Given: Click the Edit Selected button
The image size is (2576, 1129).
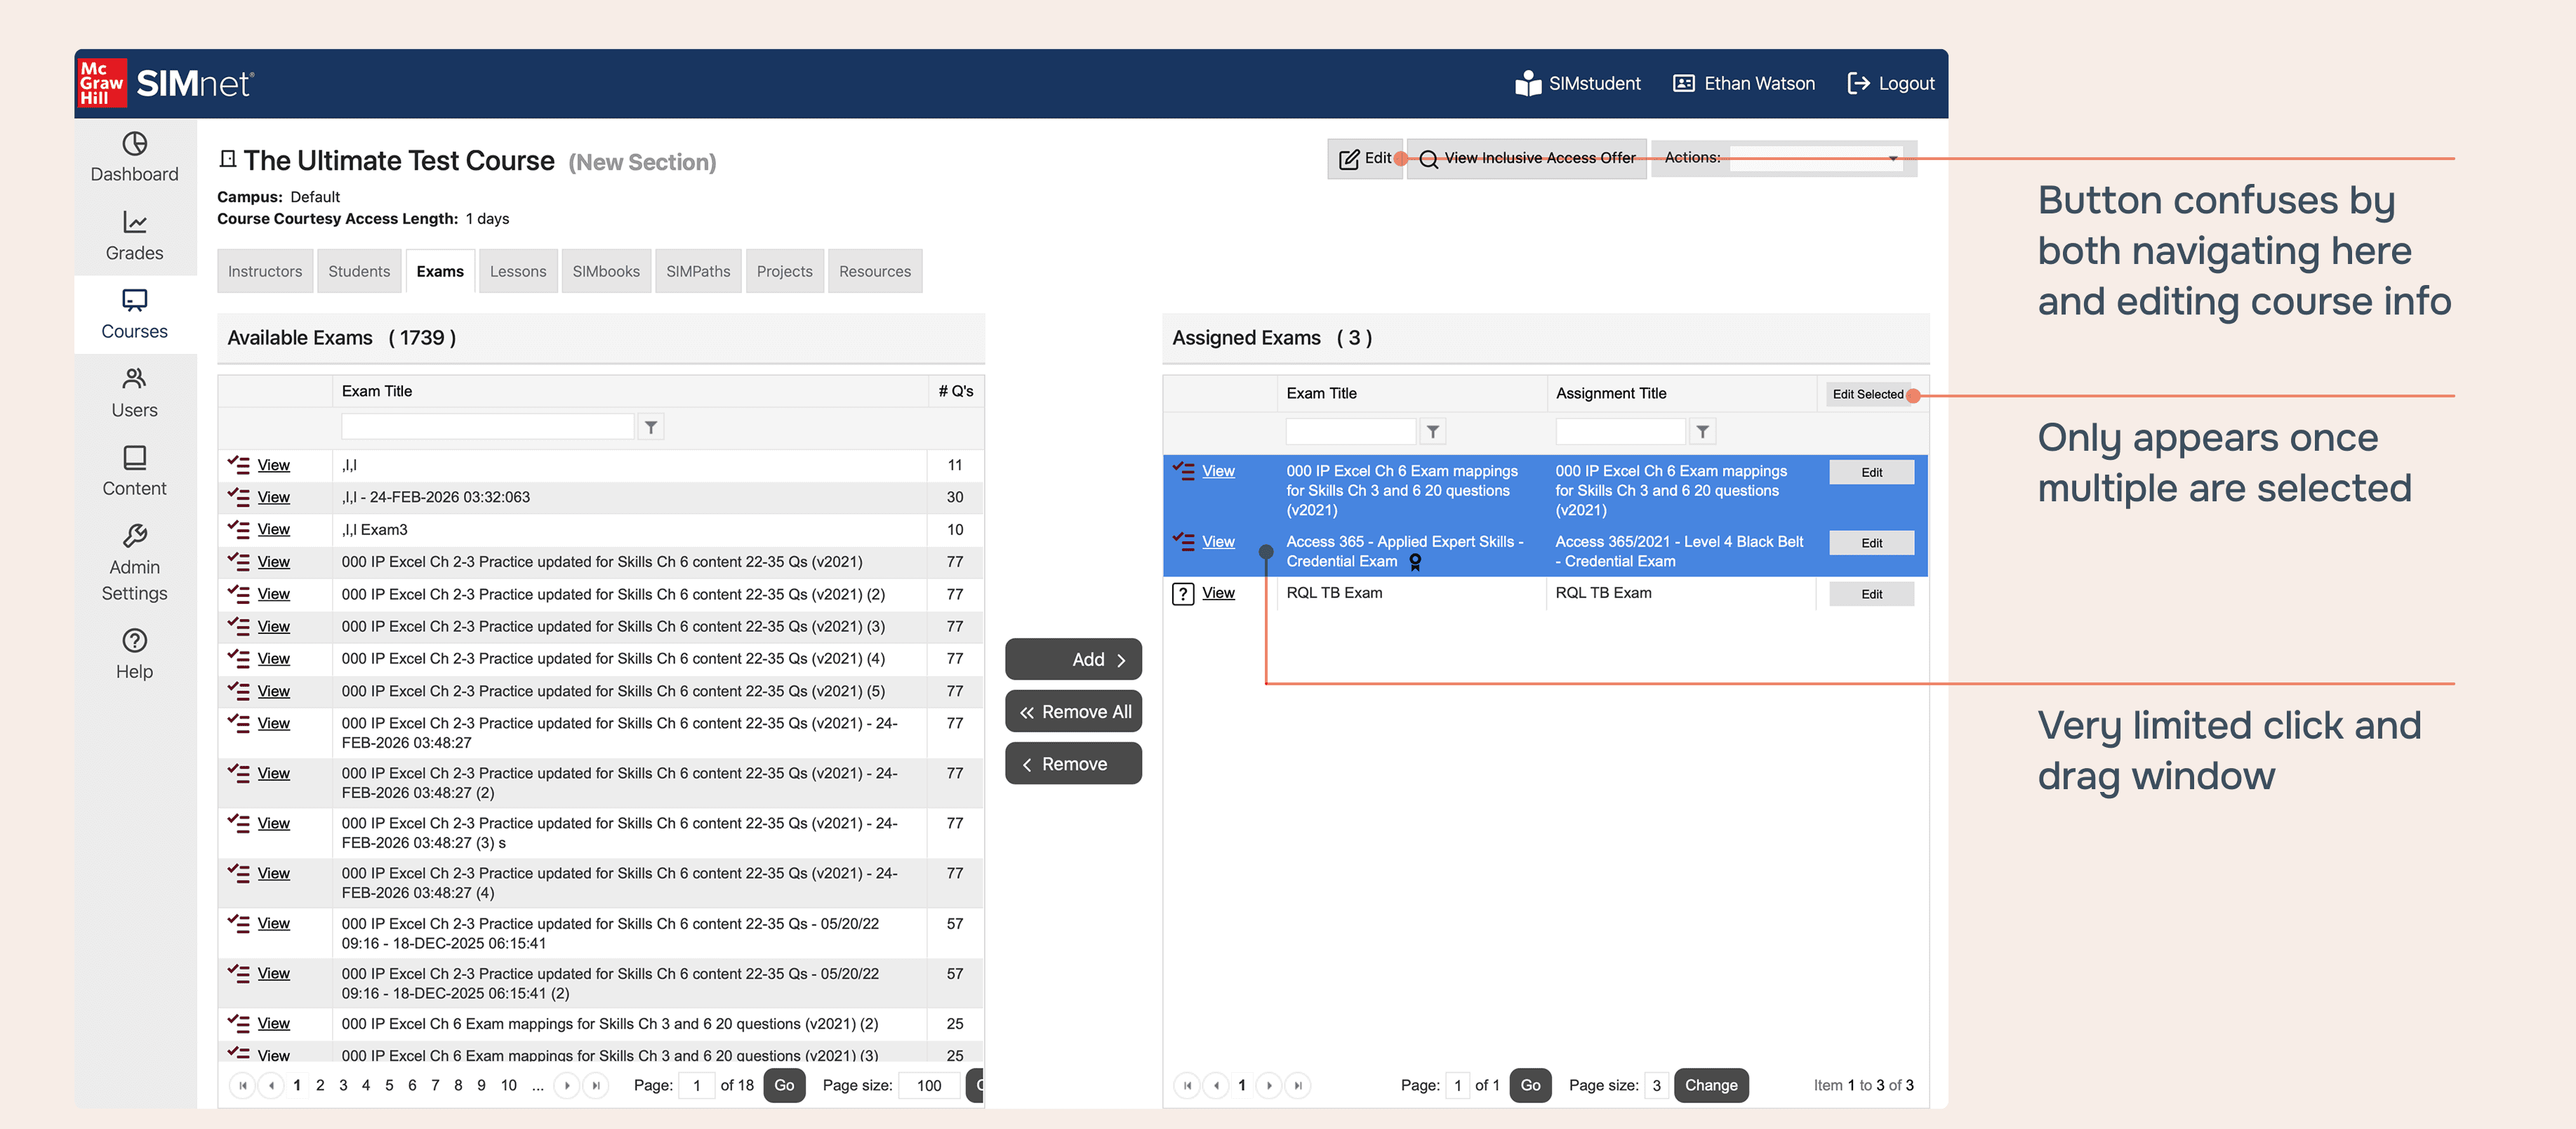Looking at the screenshot, I should tap(1867, 395).
